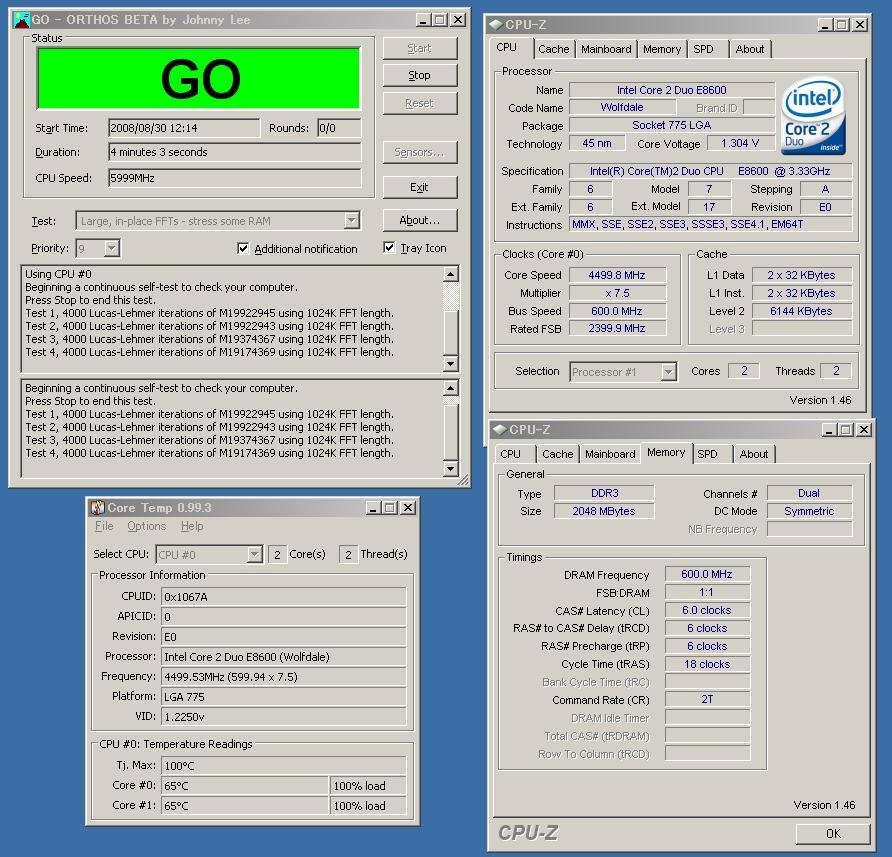This screenshot has height=857, width=892.
Task: Disable the Tray Icon checkbox
Action: coord(389,248)
